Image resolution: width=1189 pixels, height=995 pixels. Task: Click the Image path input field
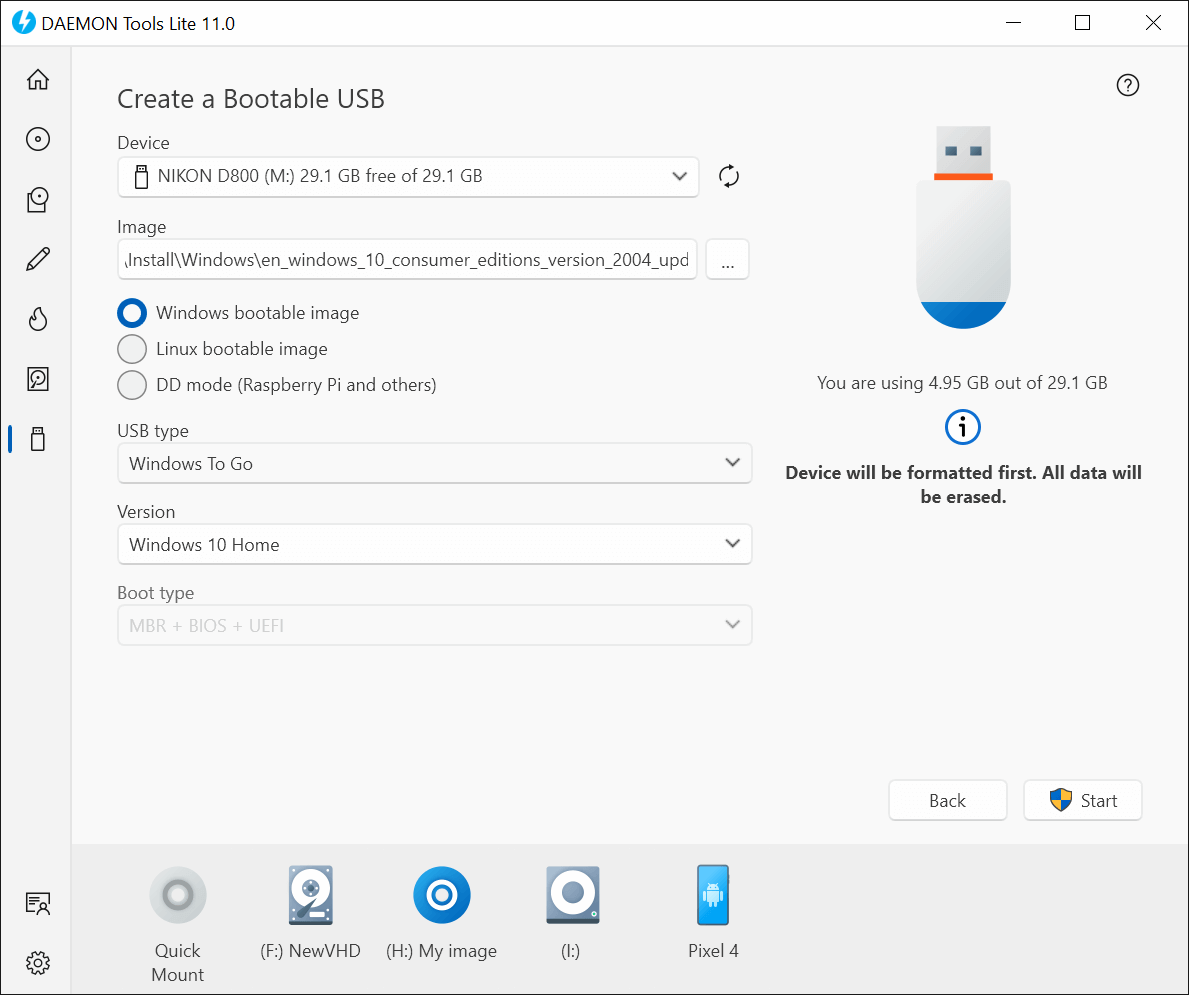coord(407,260)
